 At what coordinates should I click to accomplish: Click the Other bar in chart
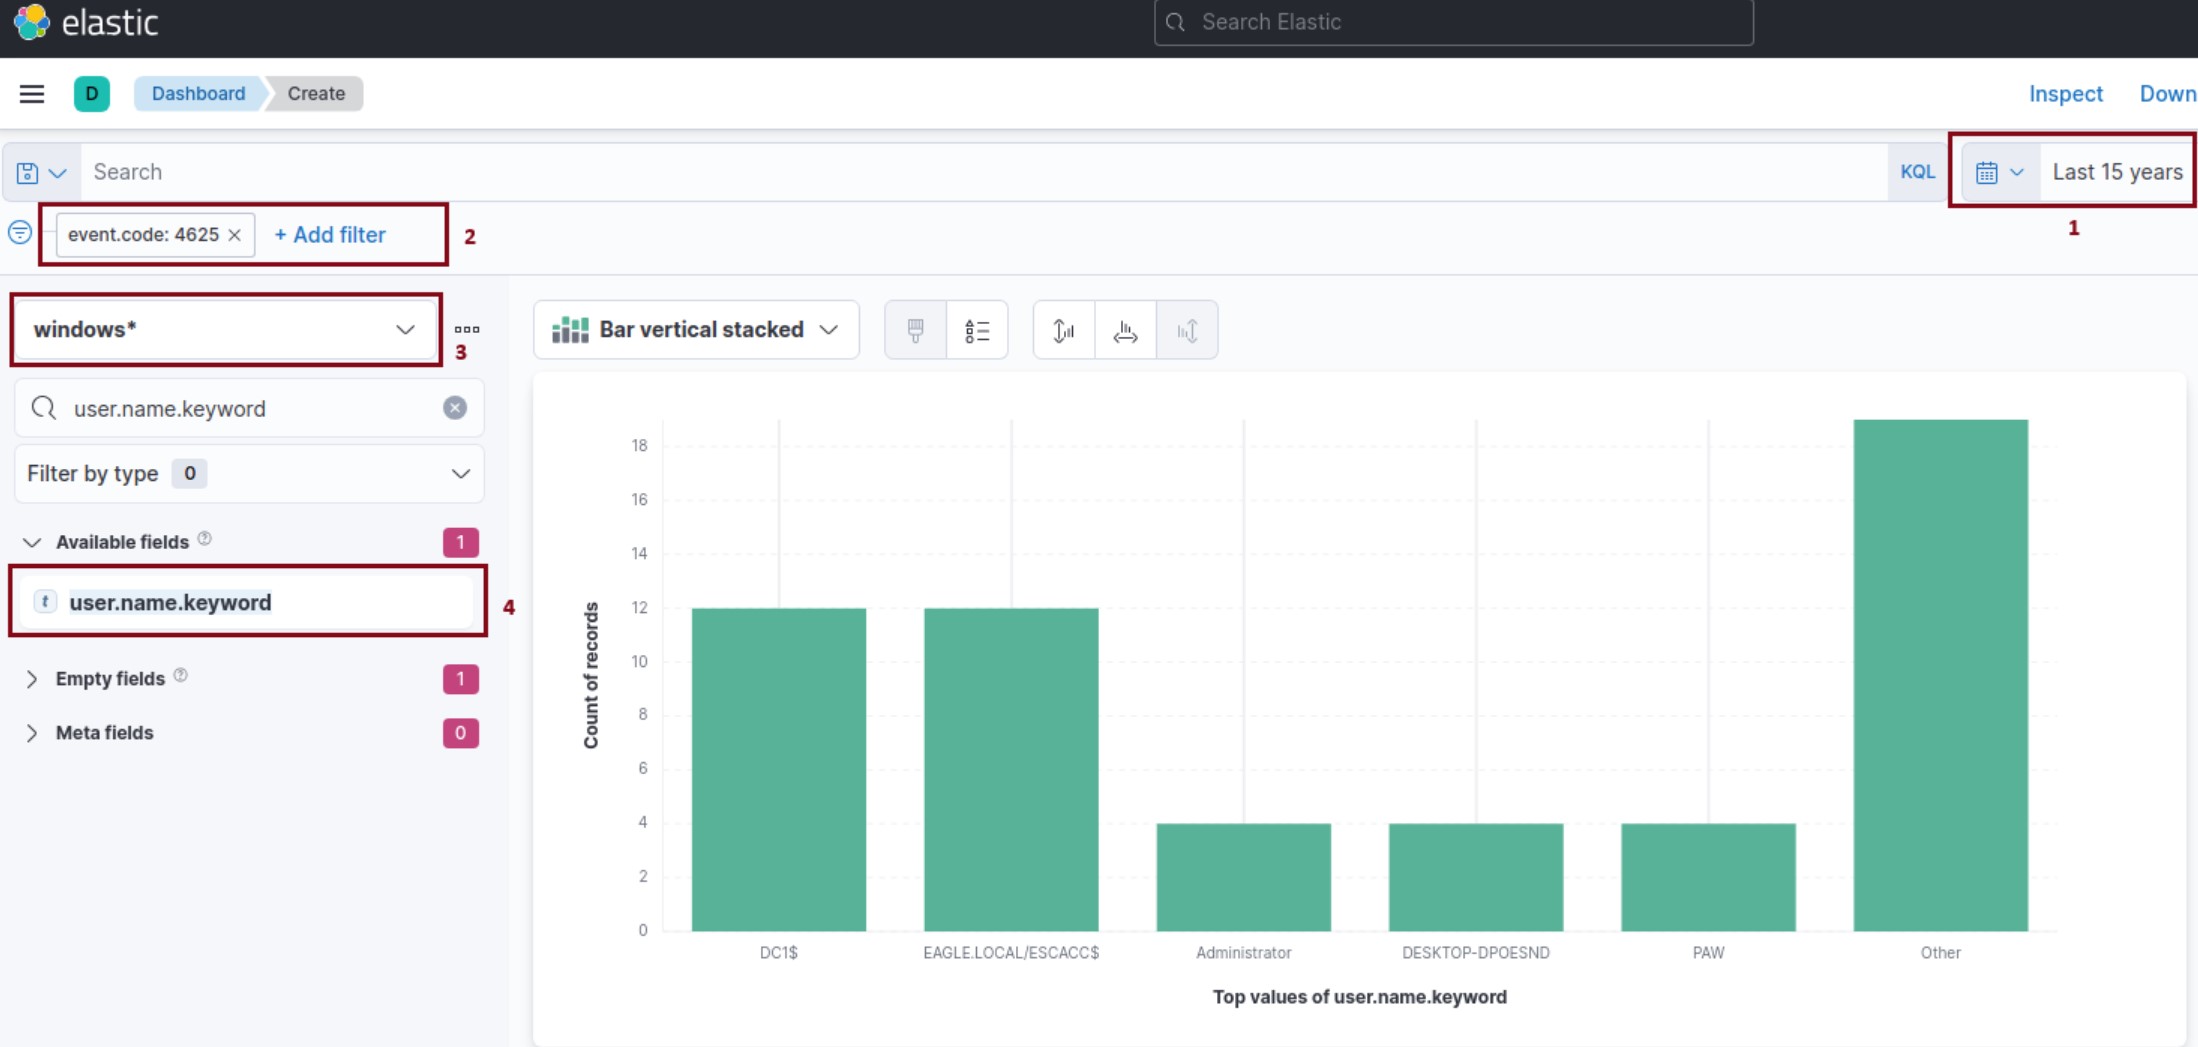tap(1941, 675)
